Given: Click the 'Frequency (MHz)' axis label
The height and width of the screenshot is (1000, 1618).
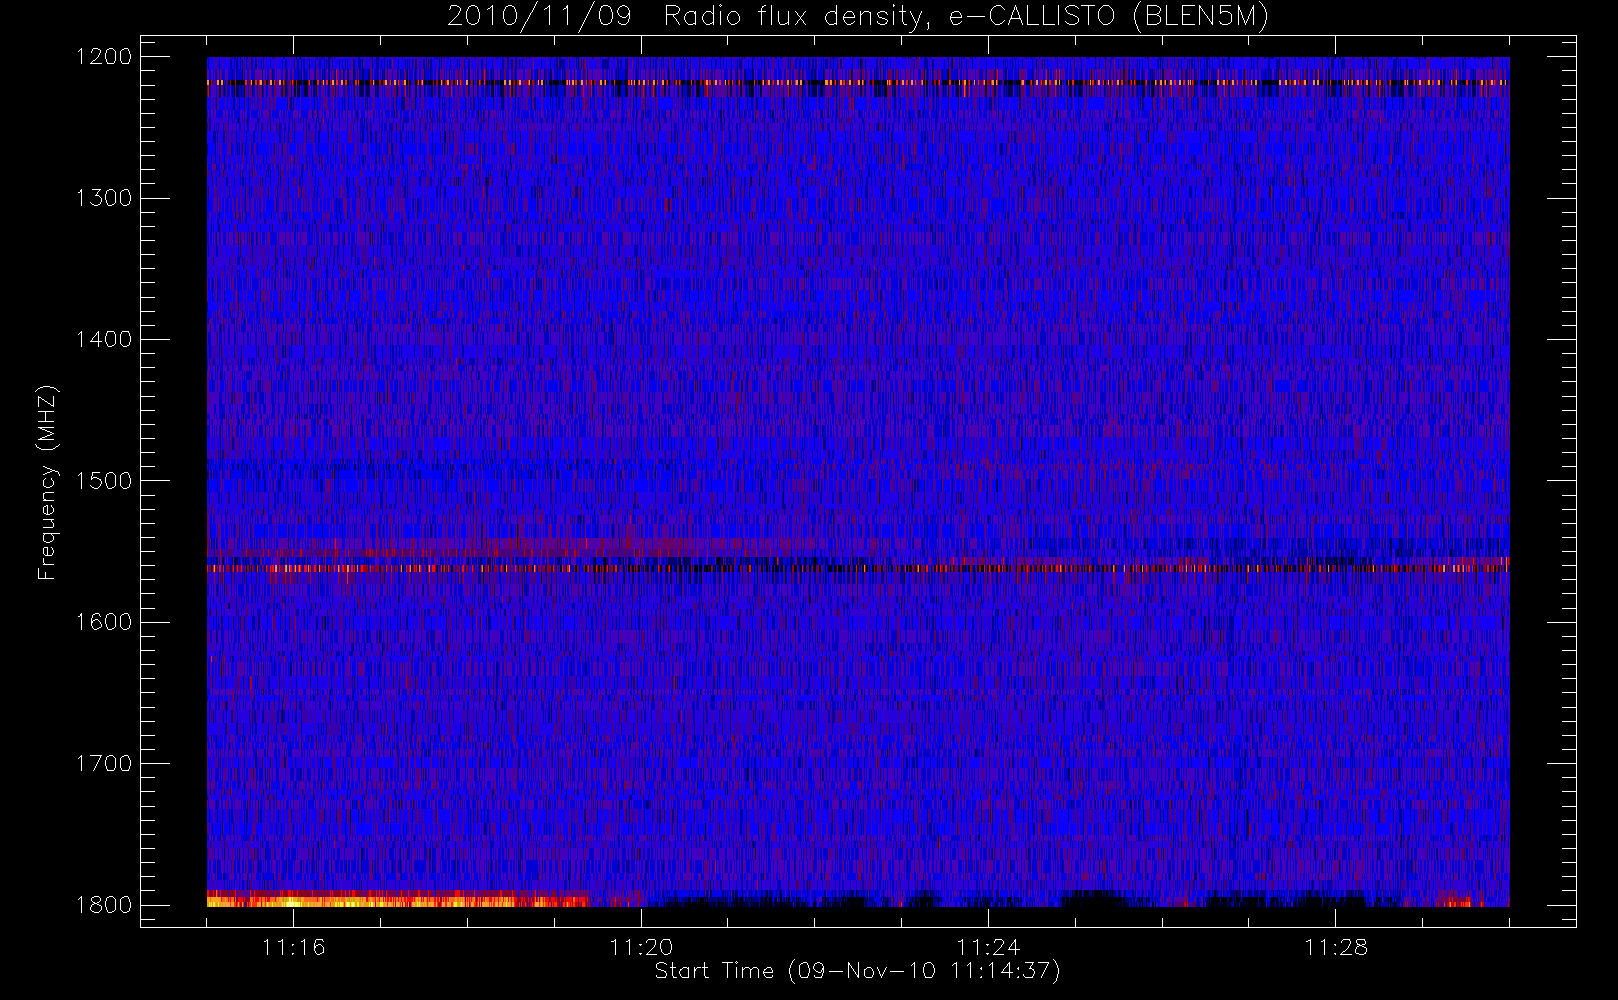Looking at the screenshot, I should (46, 482).
